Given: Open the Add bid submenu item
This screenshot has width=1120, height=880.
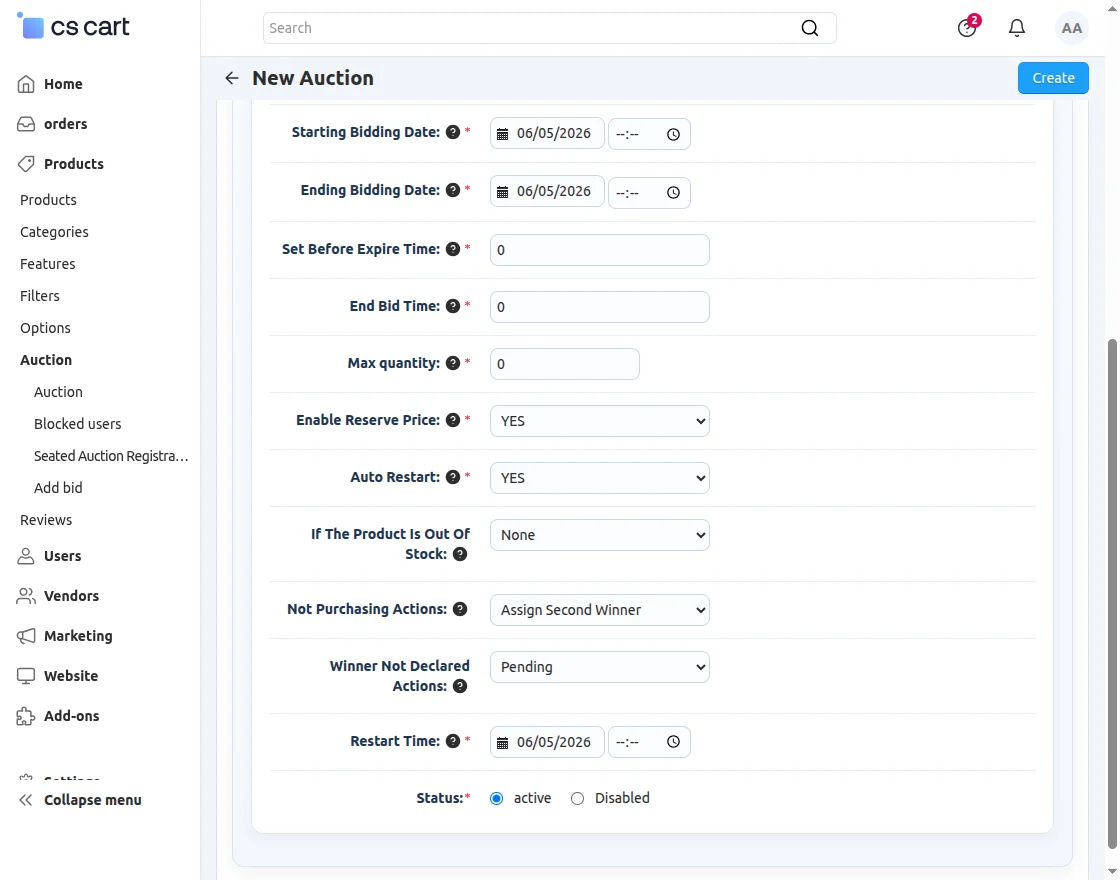Looking at the screenshot, I should click(x=58, y=489).
